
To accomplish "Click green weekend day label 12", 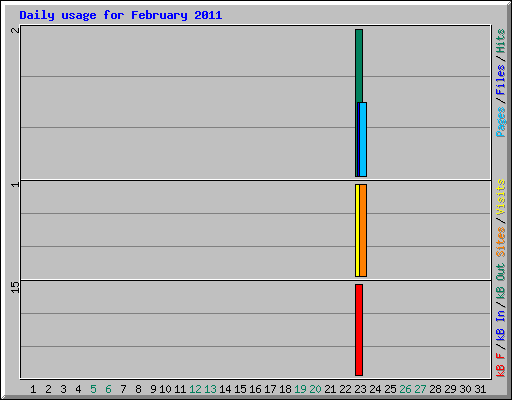I will pos(195,389).
